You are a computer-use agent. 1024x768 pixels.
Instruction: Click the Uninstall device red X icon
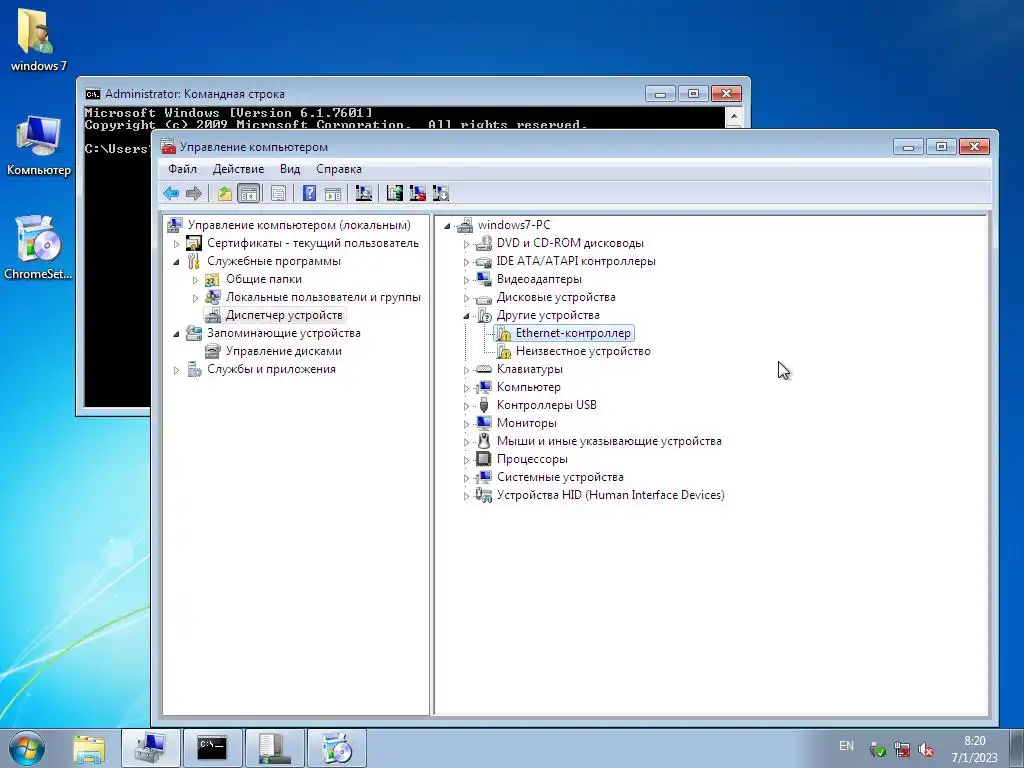tap(417, 193)
